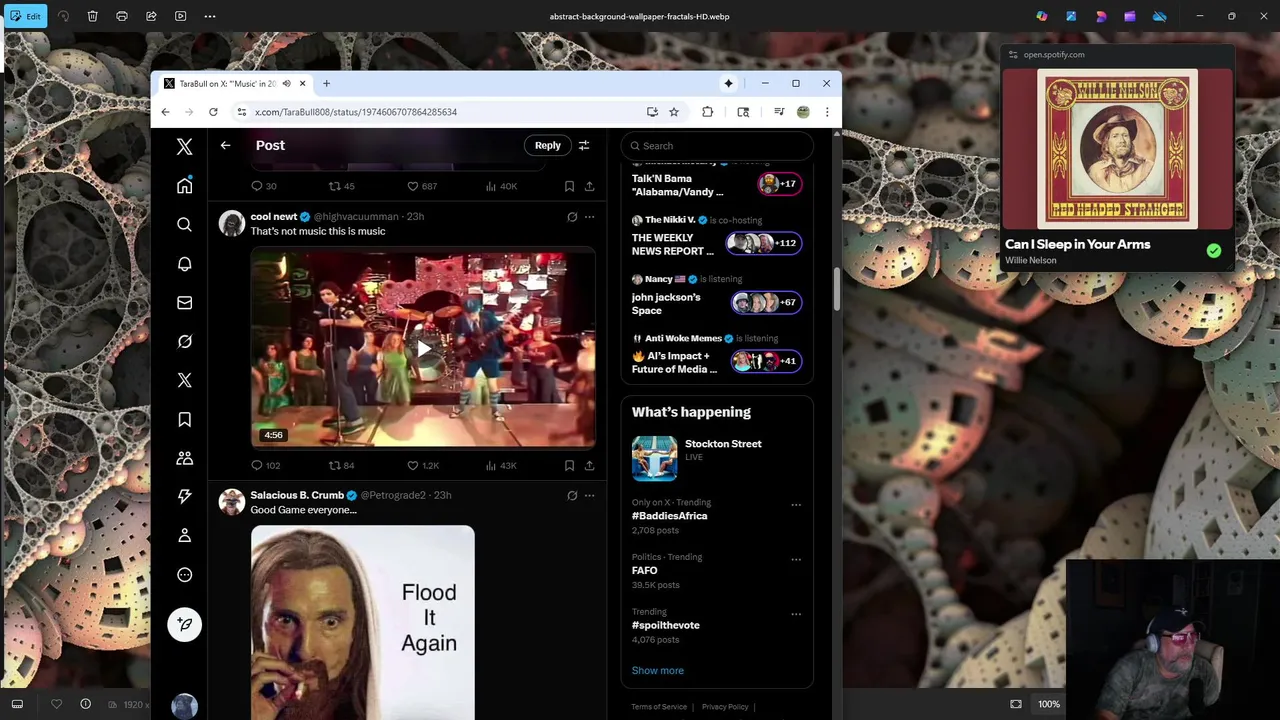1280x720 pixels.
Task: Open the #BaddiesAfrica trending topic
Action: pos(669,516)
